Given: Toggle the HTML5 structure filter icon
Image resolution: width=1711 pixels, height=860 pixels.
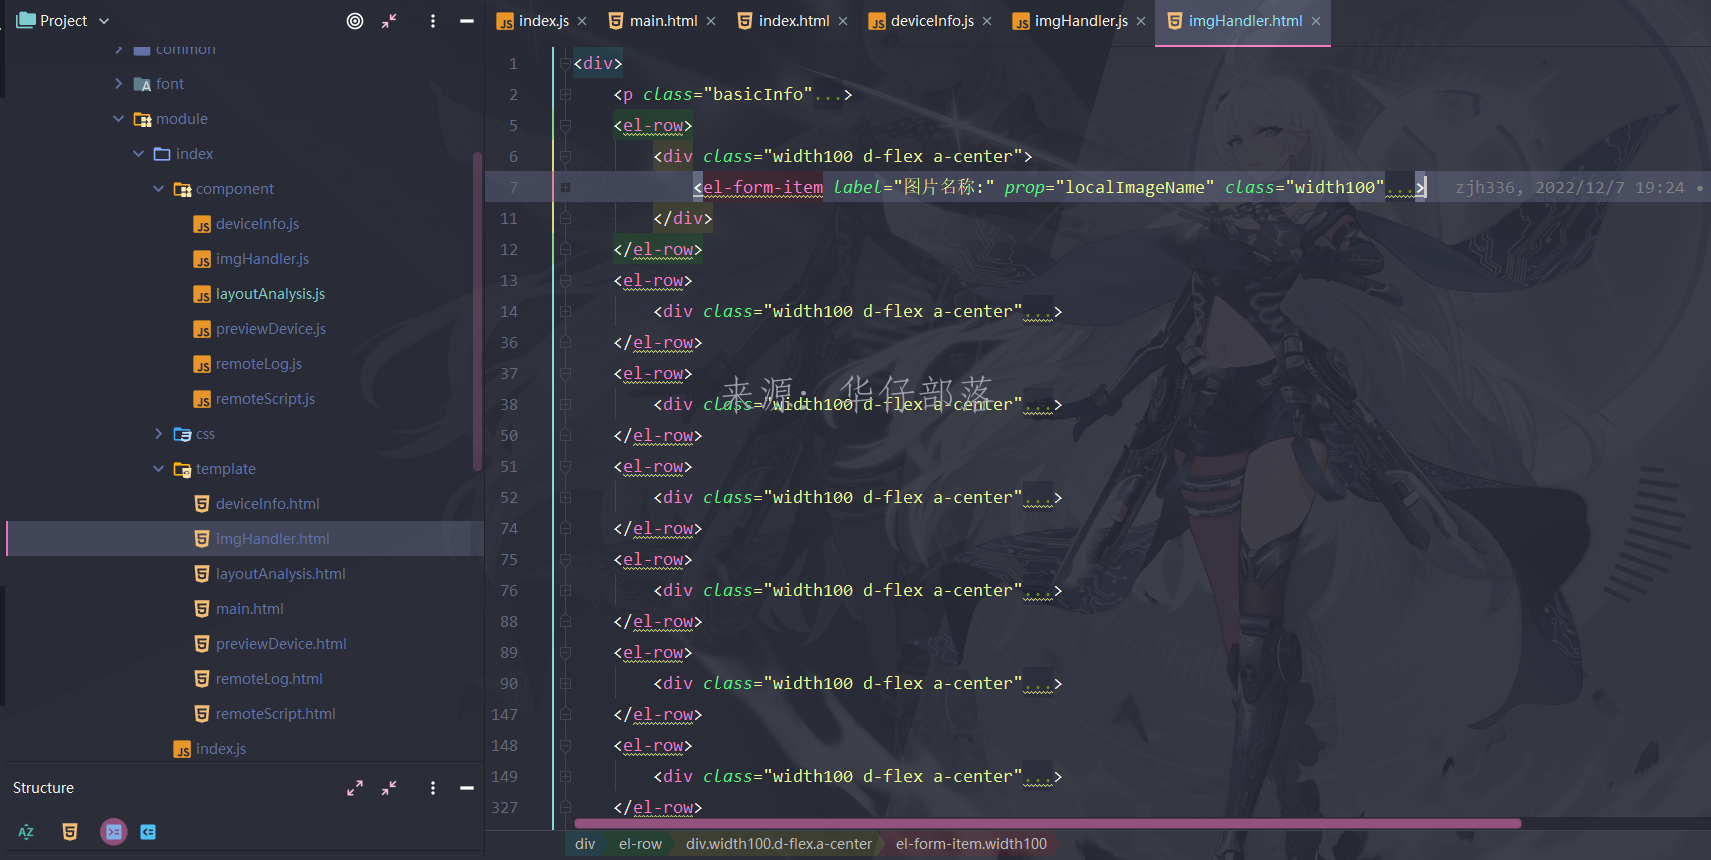Looking at the screenshot, I should pyautogui.click(x=70, y=832).
